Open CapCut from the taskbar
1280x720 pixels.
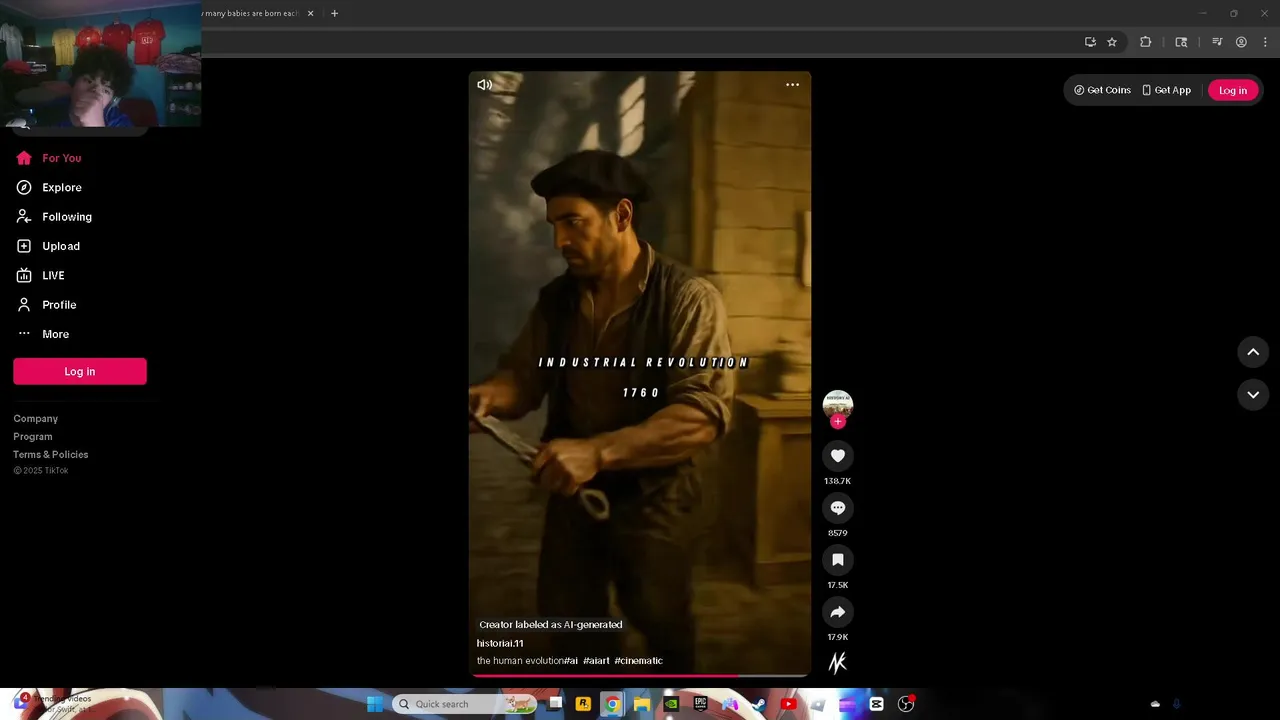(x=877, y=704)
